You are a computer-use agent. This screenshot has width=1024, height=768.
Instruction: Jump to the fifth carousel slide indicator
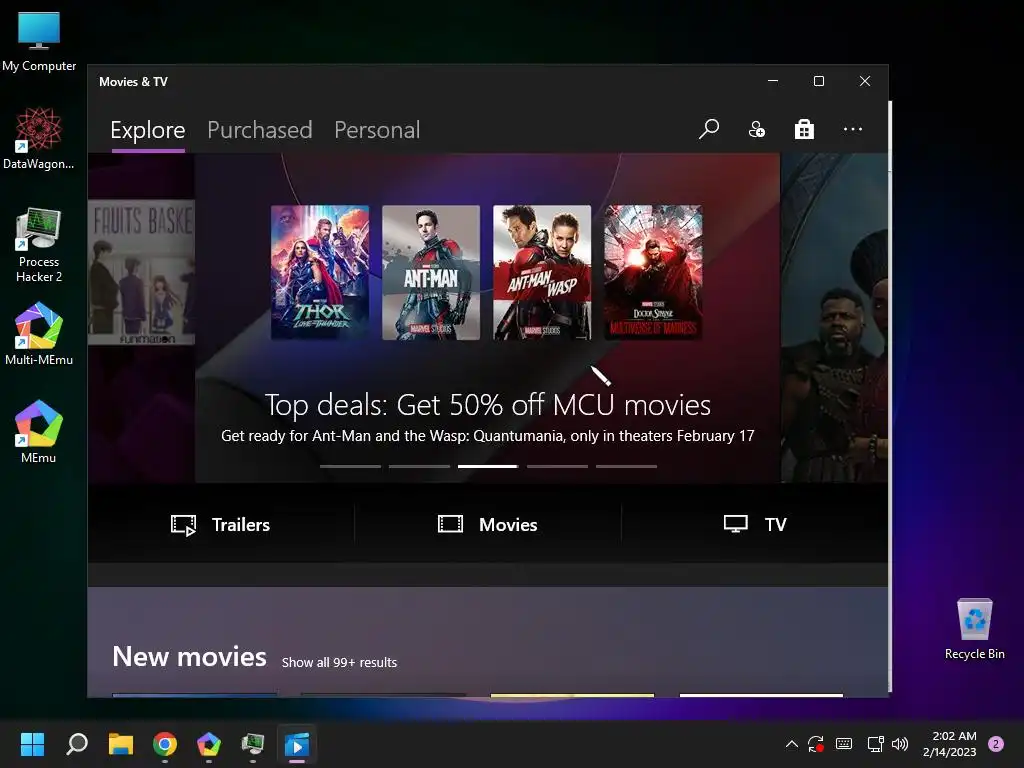pos(626,466)
